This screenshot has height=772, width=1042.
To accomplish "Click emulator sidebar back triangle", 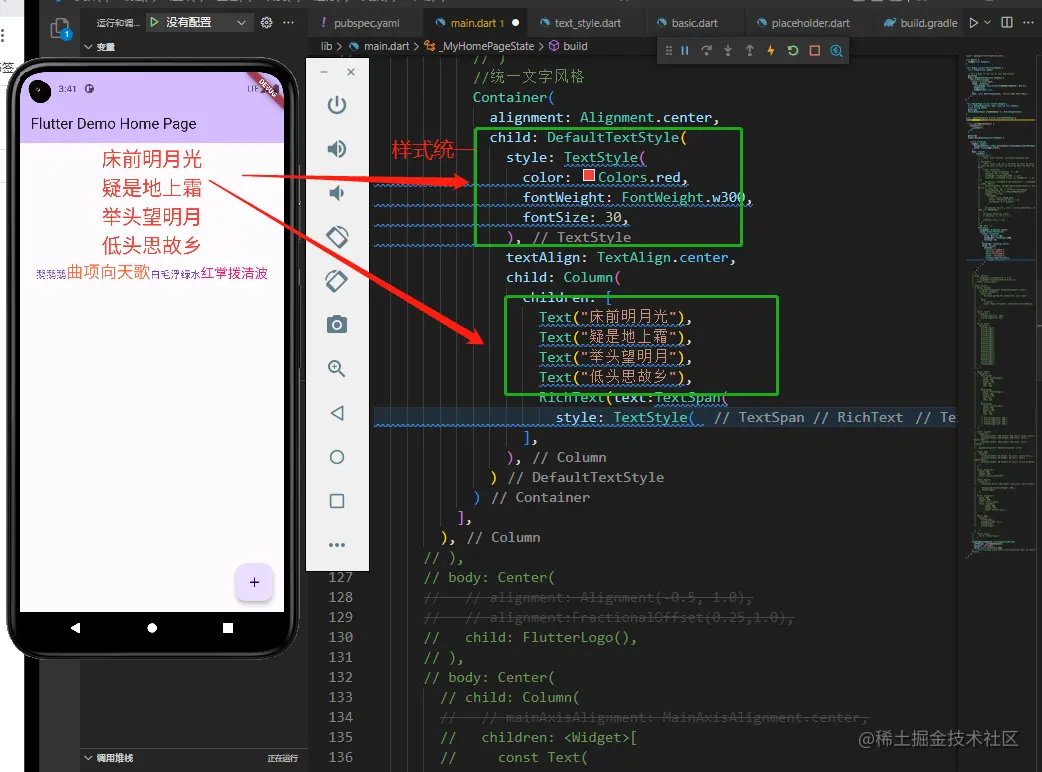I will click(x=337, y=413).
